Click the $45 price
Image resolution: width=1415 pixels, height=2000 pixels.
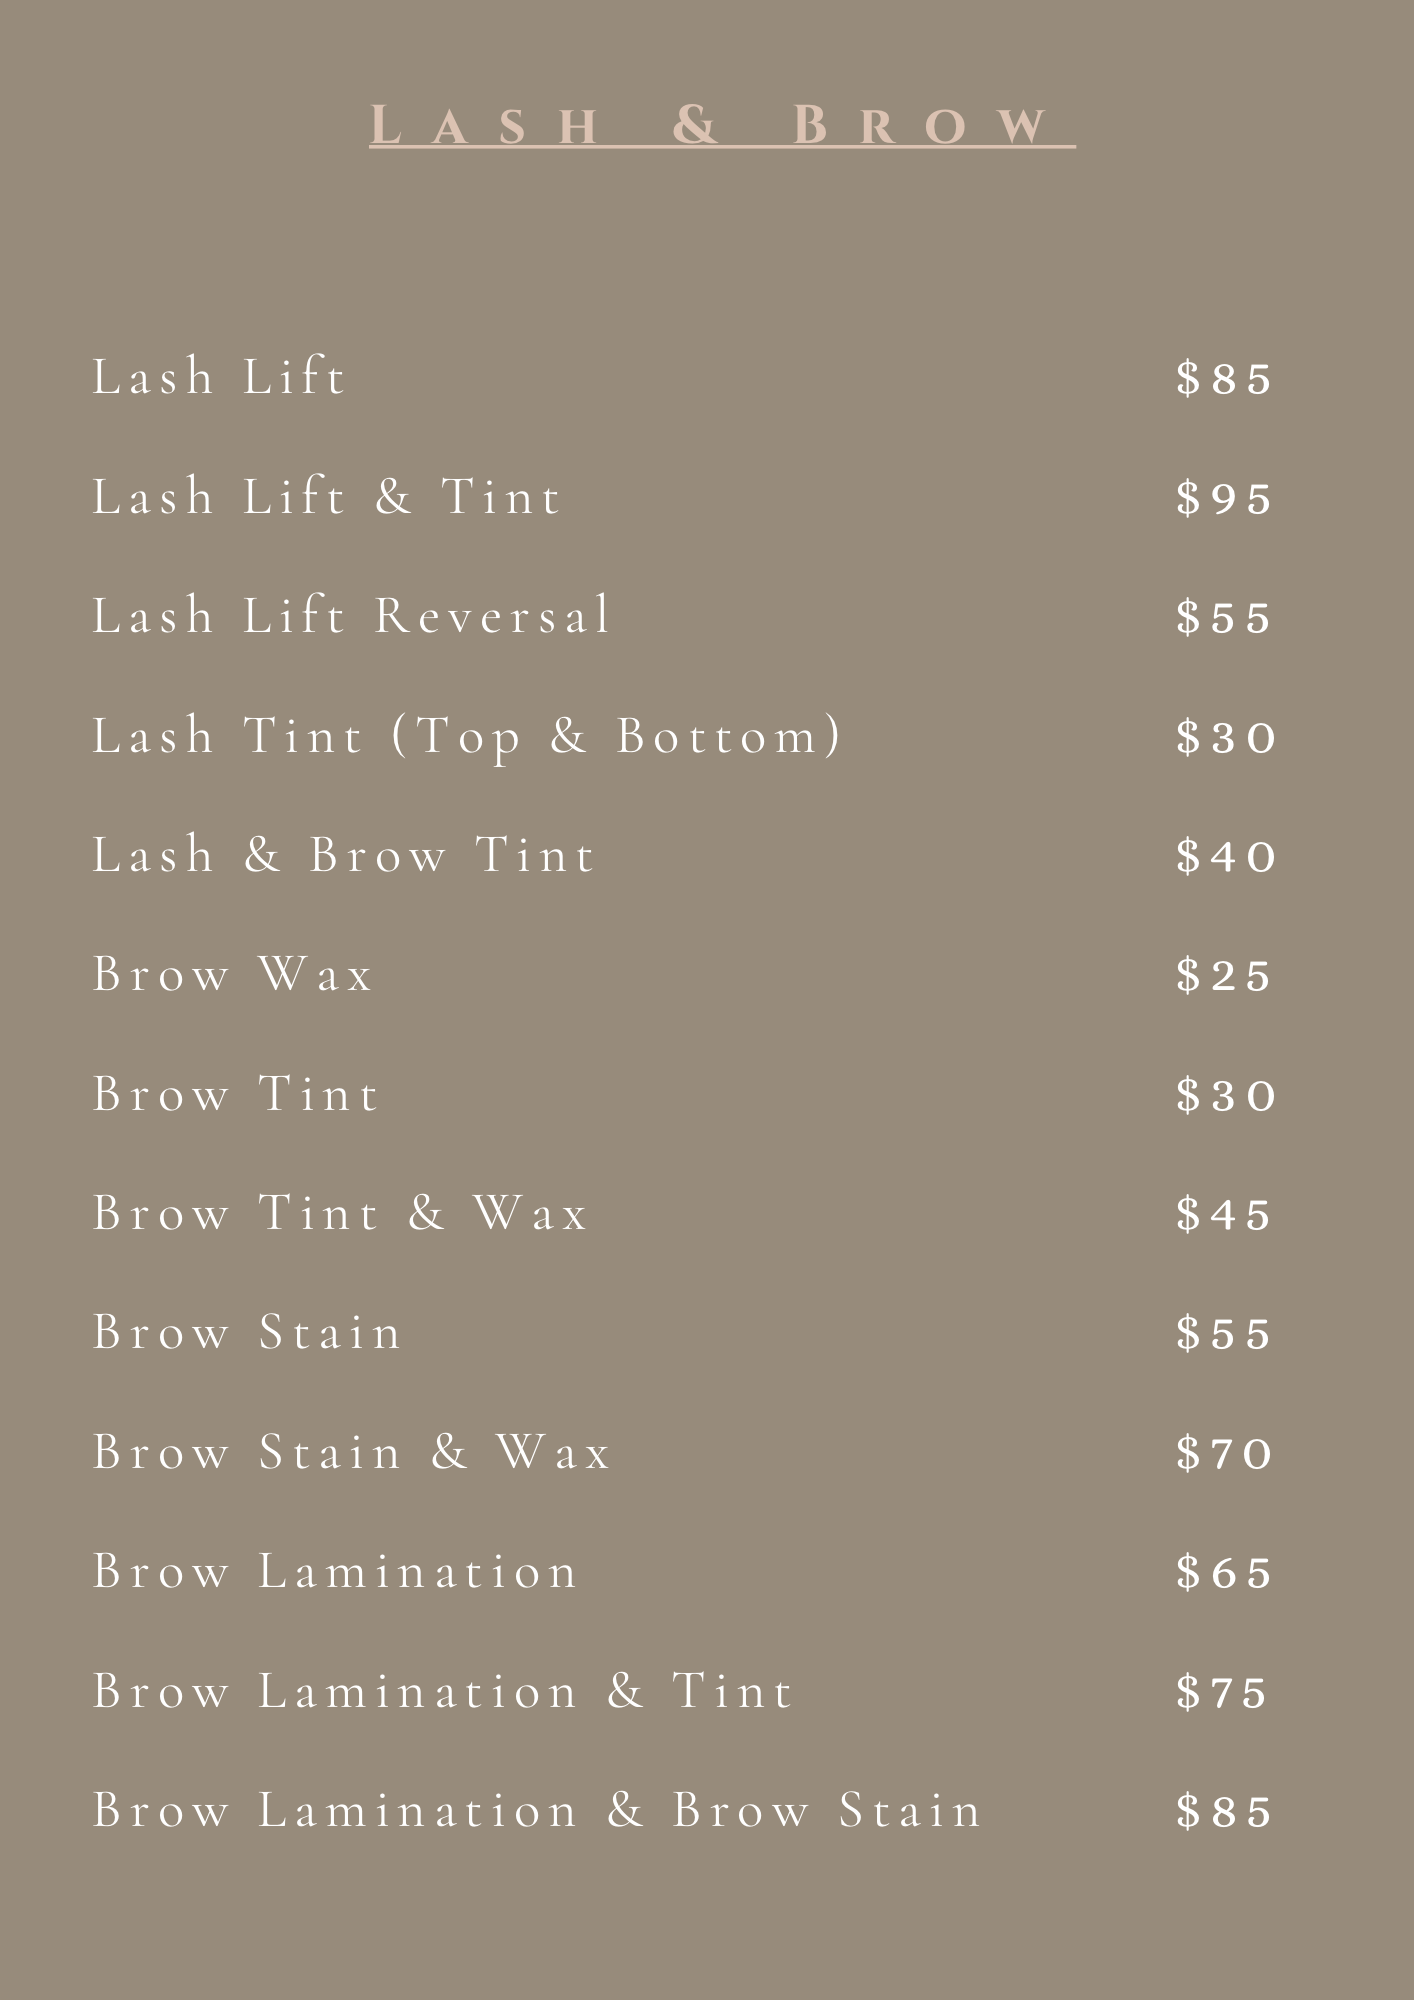[1224, 1215]
